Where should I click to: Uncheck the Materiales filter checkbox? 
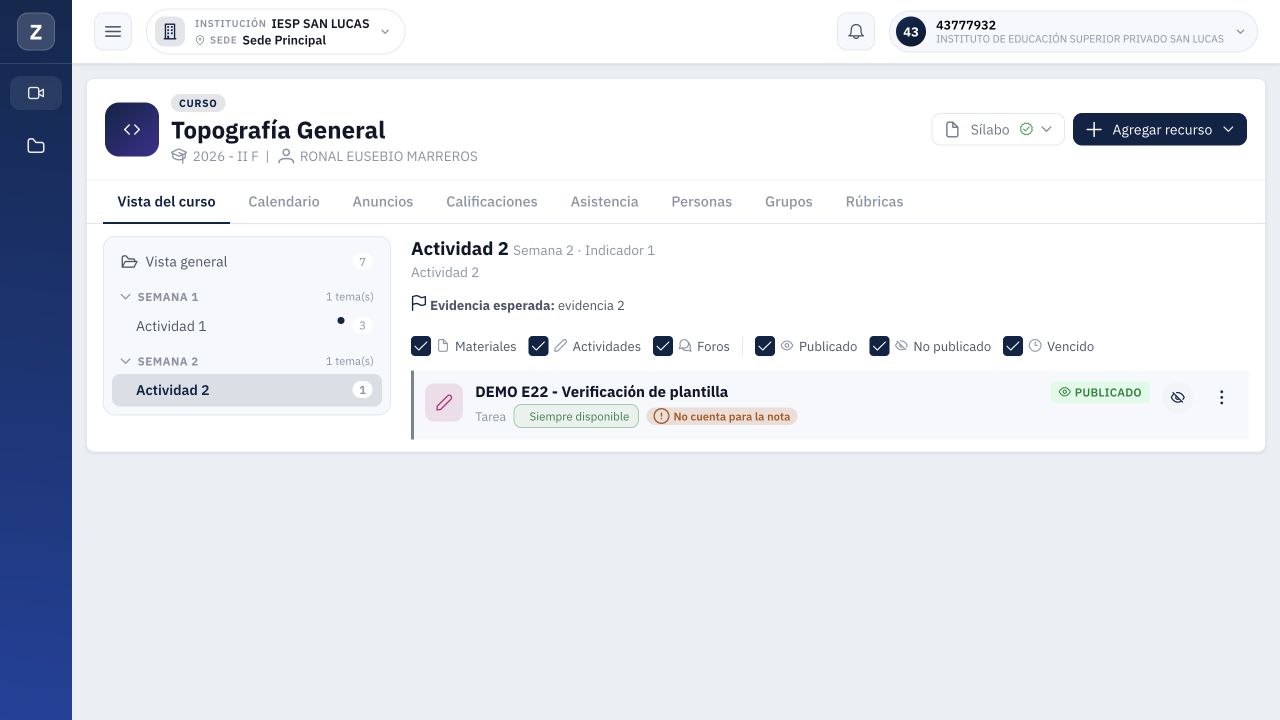pos(421,346)
